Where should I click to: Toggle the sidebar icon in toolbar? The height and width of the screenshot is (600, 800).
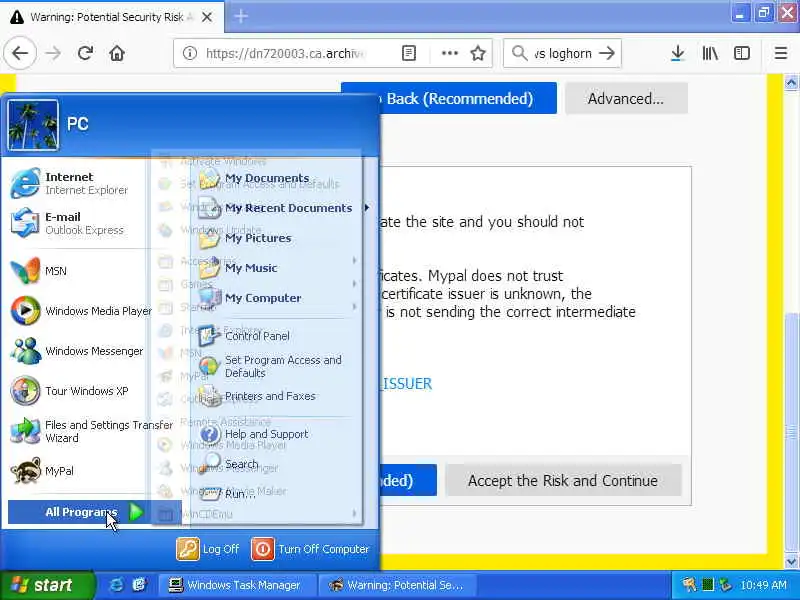pyautogui.click(x=742, y=53)
